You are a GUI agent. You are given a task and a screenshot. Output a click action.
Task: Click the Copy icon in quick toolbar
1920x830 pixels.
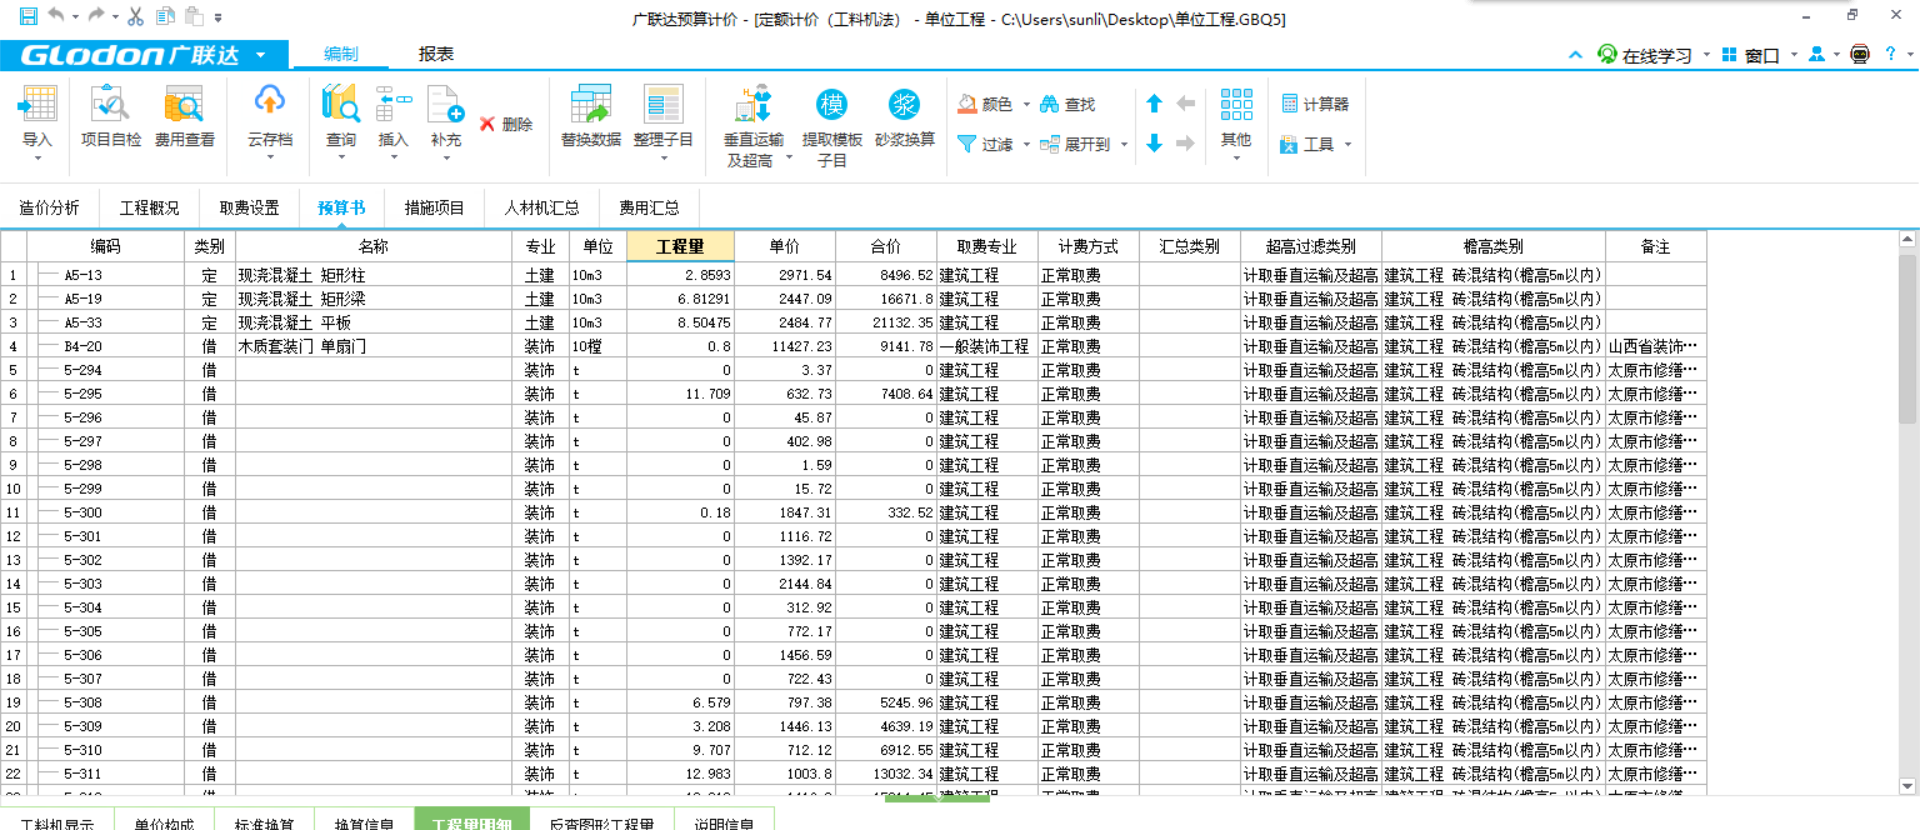pos(166,16)
